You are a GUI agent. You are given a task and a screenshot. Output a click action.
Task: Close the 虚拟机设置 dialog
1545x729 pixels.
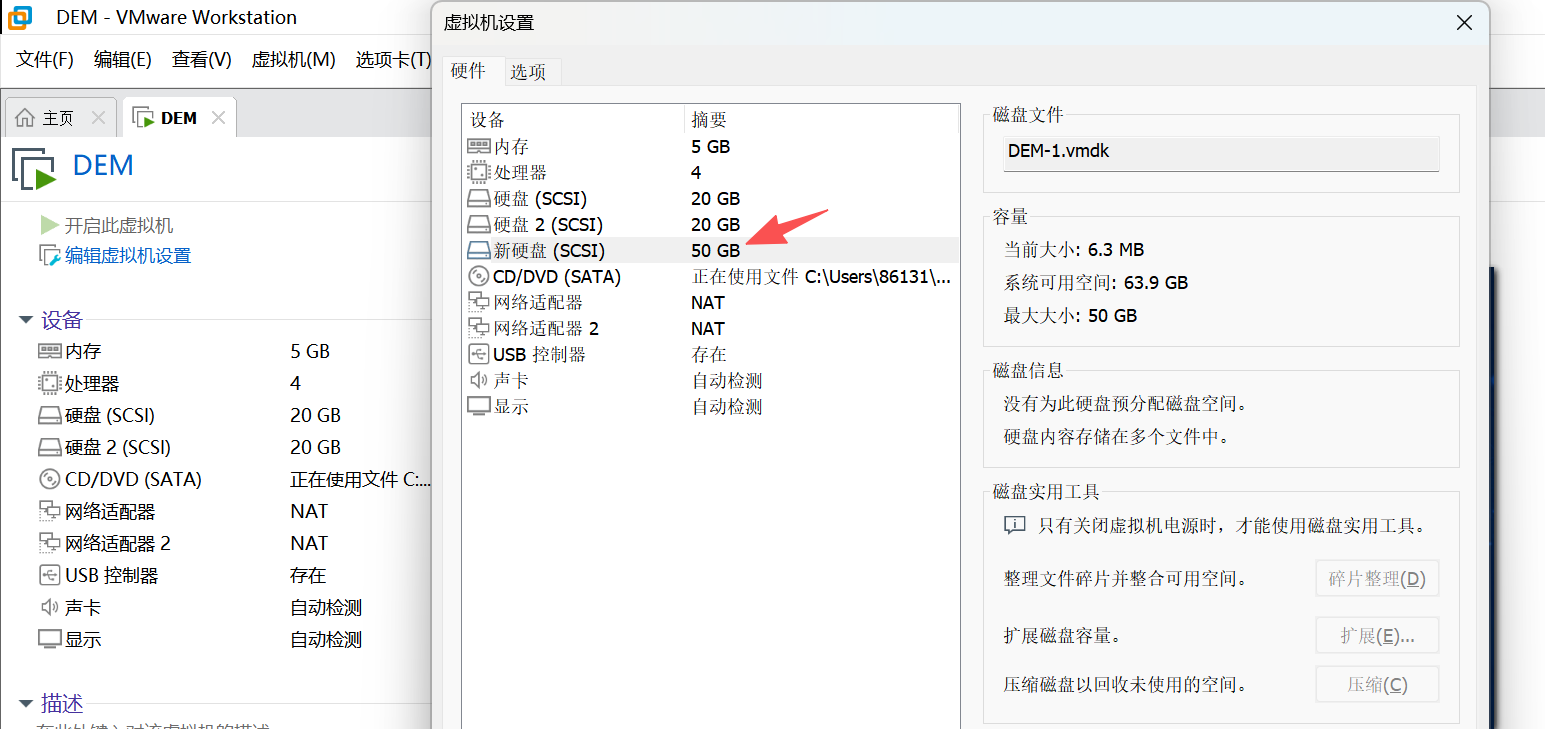pyautogui.click(x=1464, y=22)
